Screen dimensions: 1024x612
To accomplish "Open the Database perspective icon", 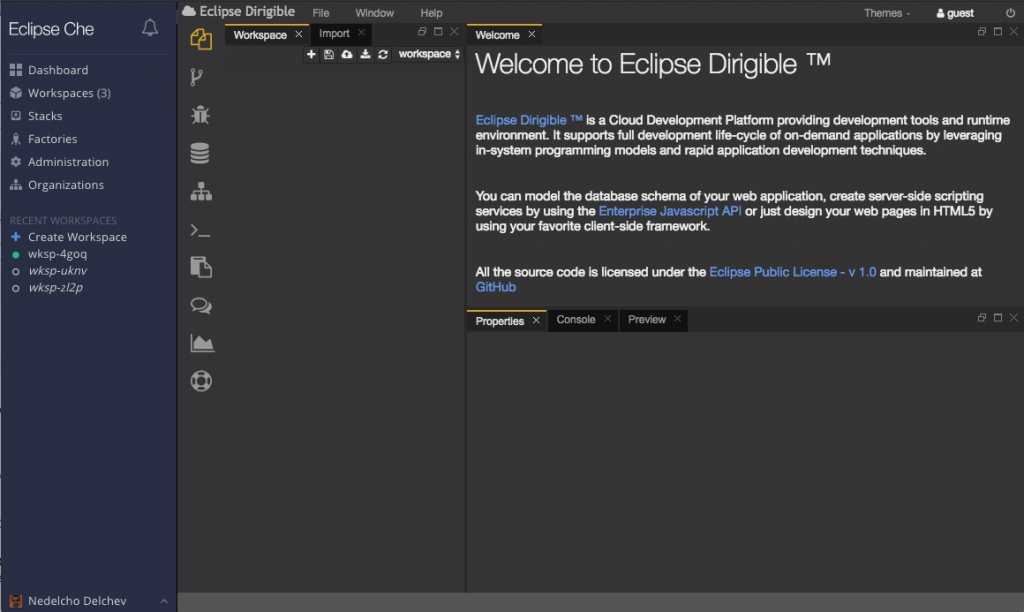I will [200, 153].
